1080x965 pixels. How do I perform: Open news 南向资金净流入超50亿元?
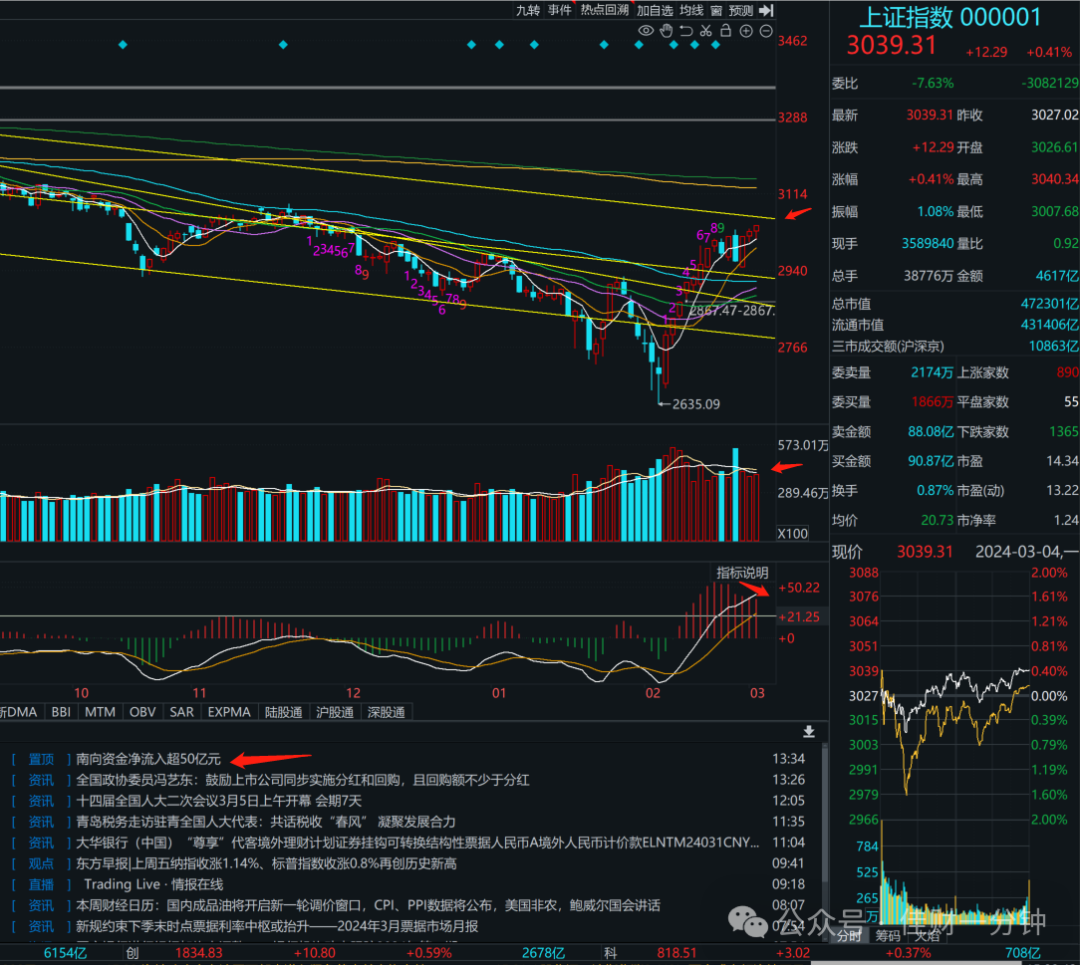pos(148,759)
